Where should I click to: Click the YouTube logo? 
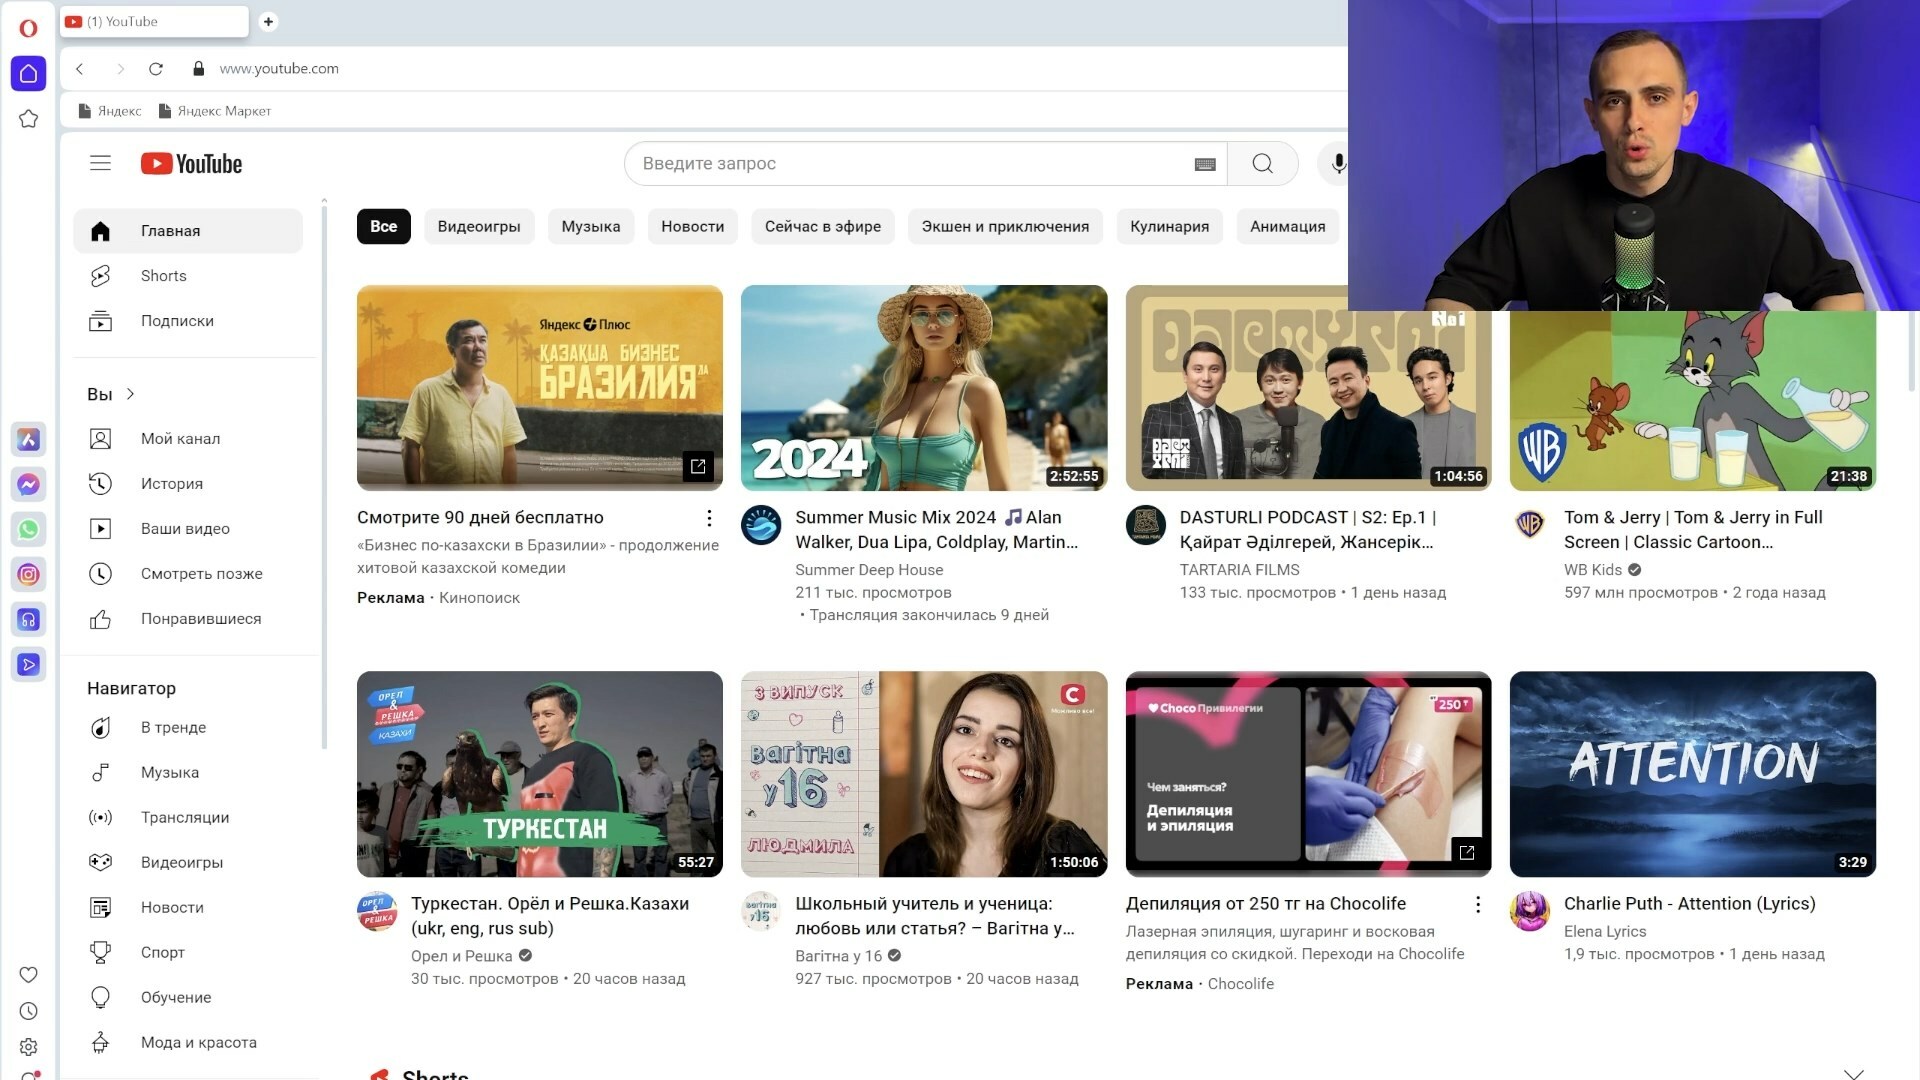coord(191,164)
